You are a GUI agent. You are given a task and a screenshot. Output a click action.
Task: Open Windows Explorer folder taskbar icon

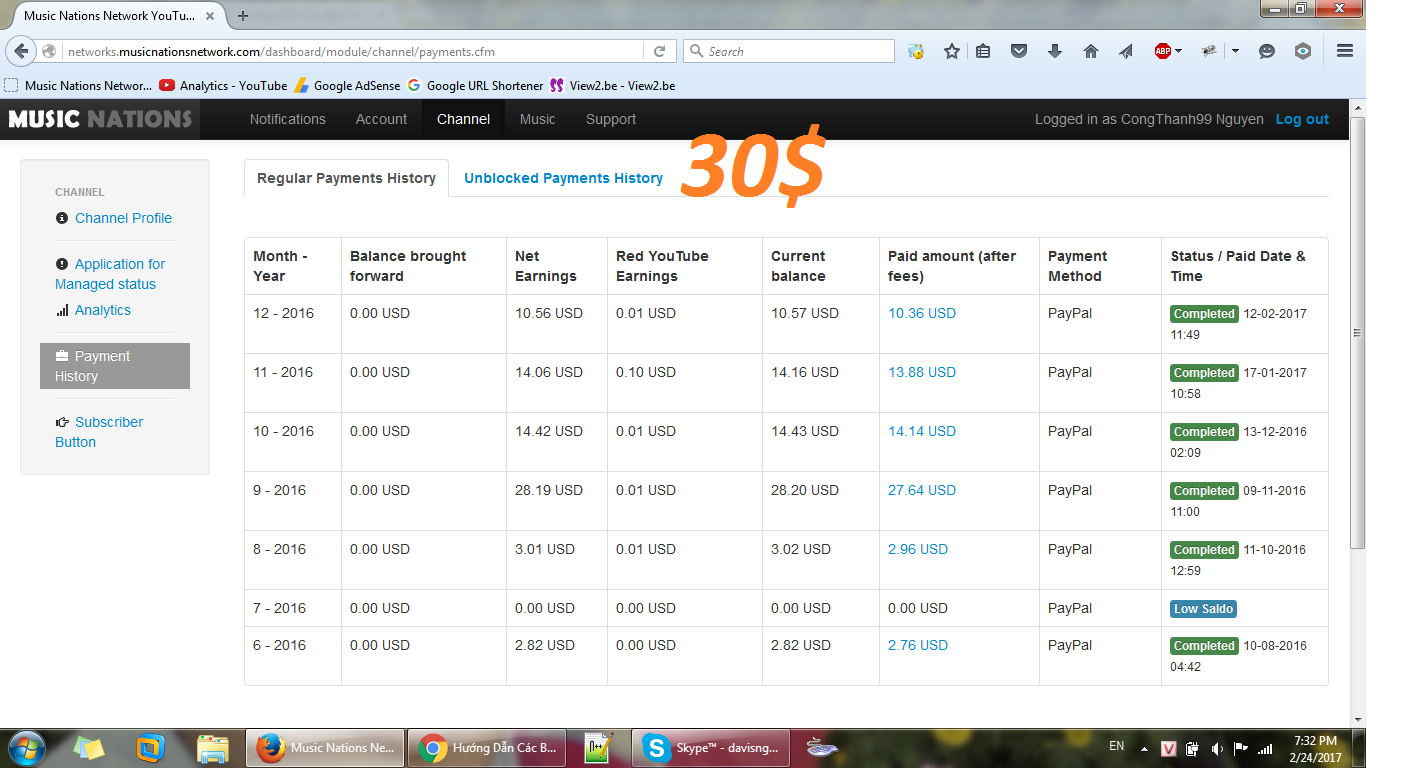point(214,748)
